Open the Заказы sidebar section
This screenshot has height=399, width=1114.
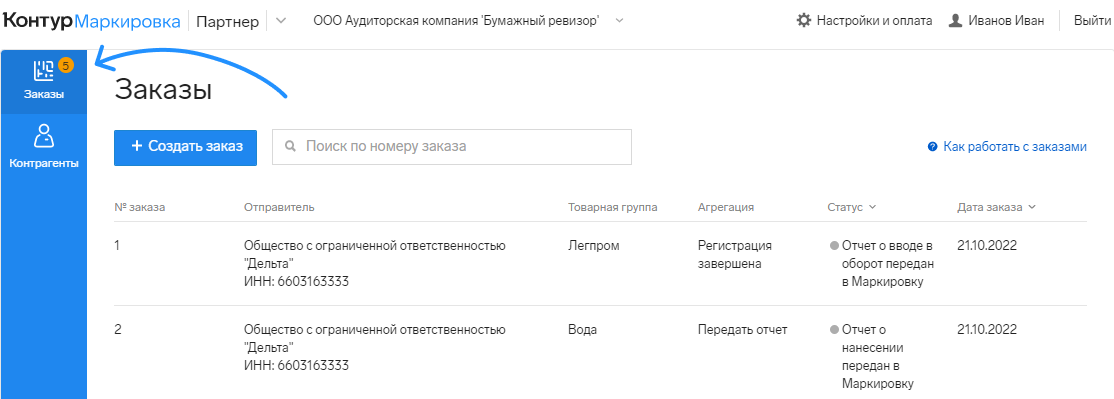point(43,82)
